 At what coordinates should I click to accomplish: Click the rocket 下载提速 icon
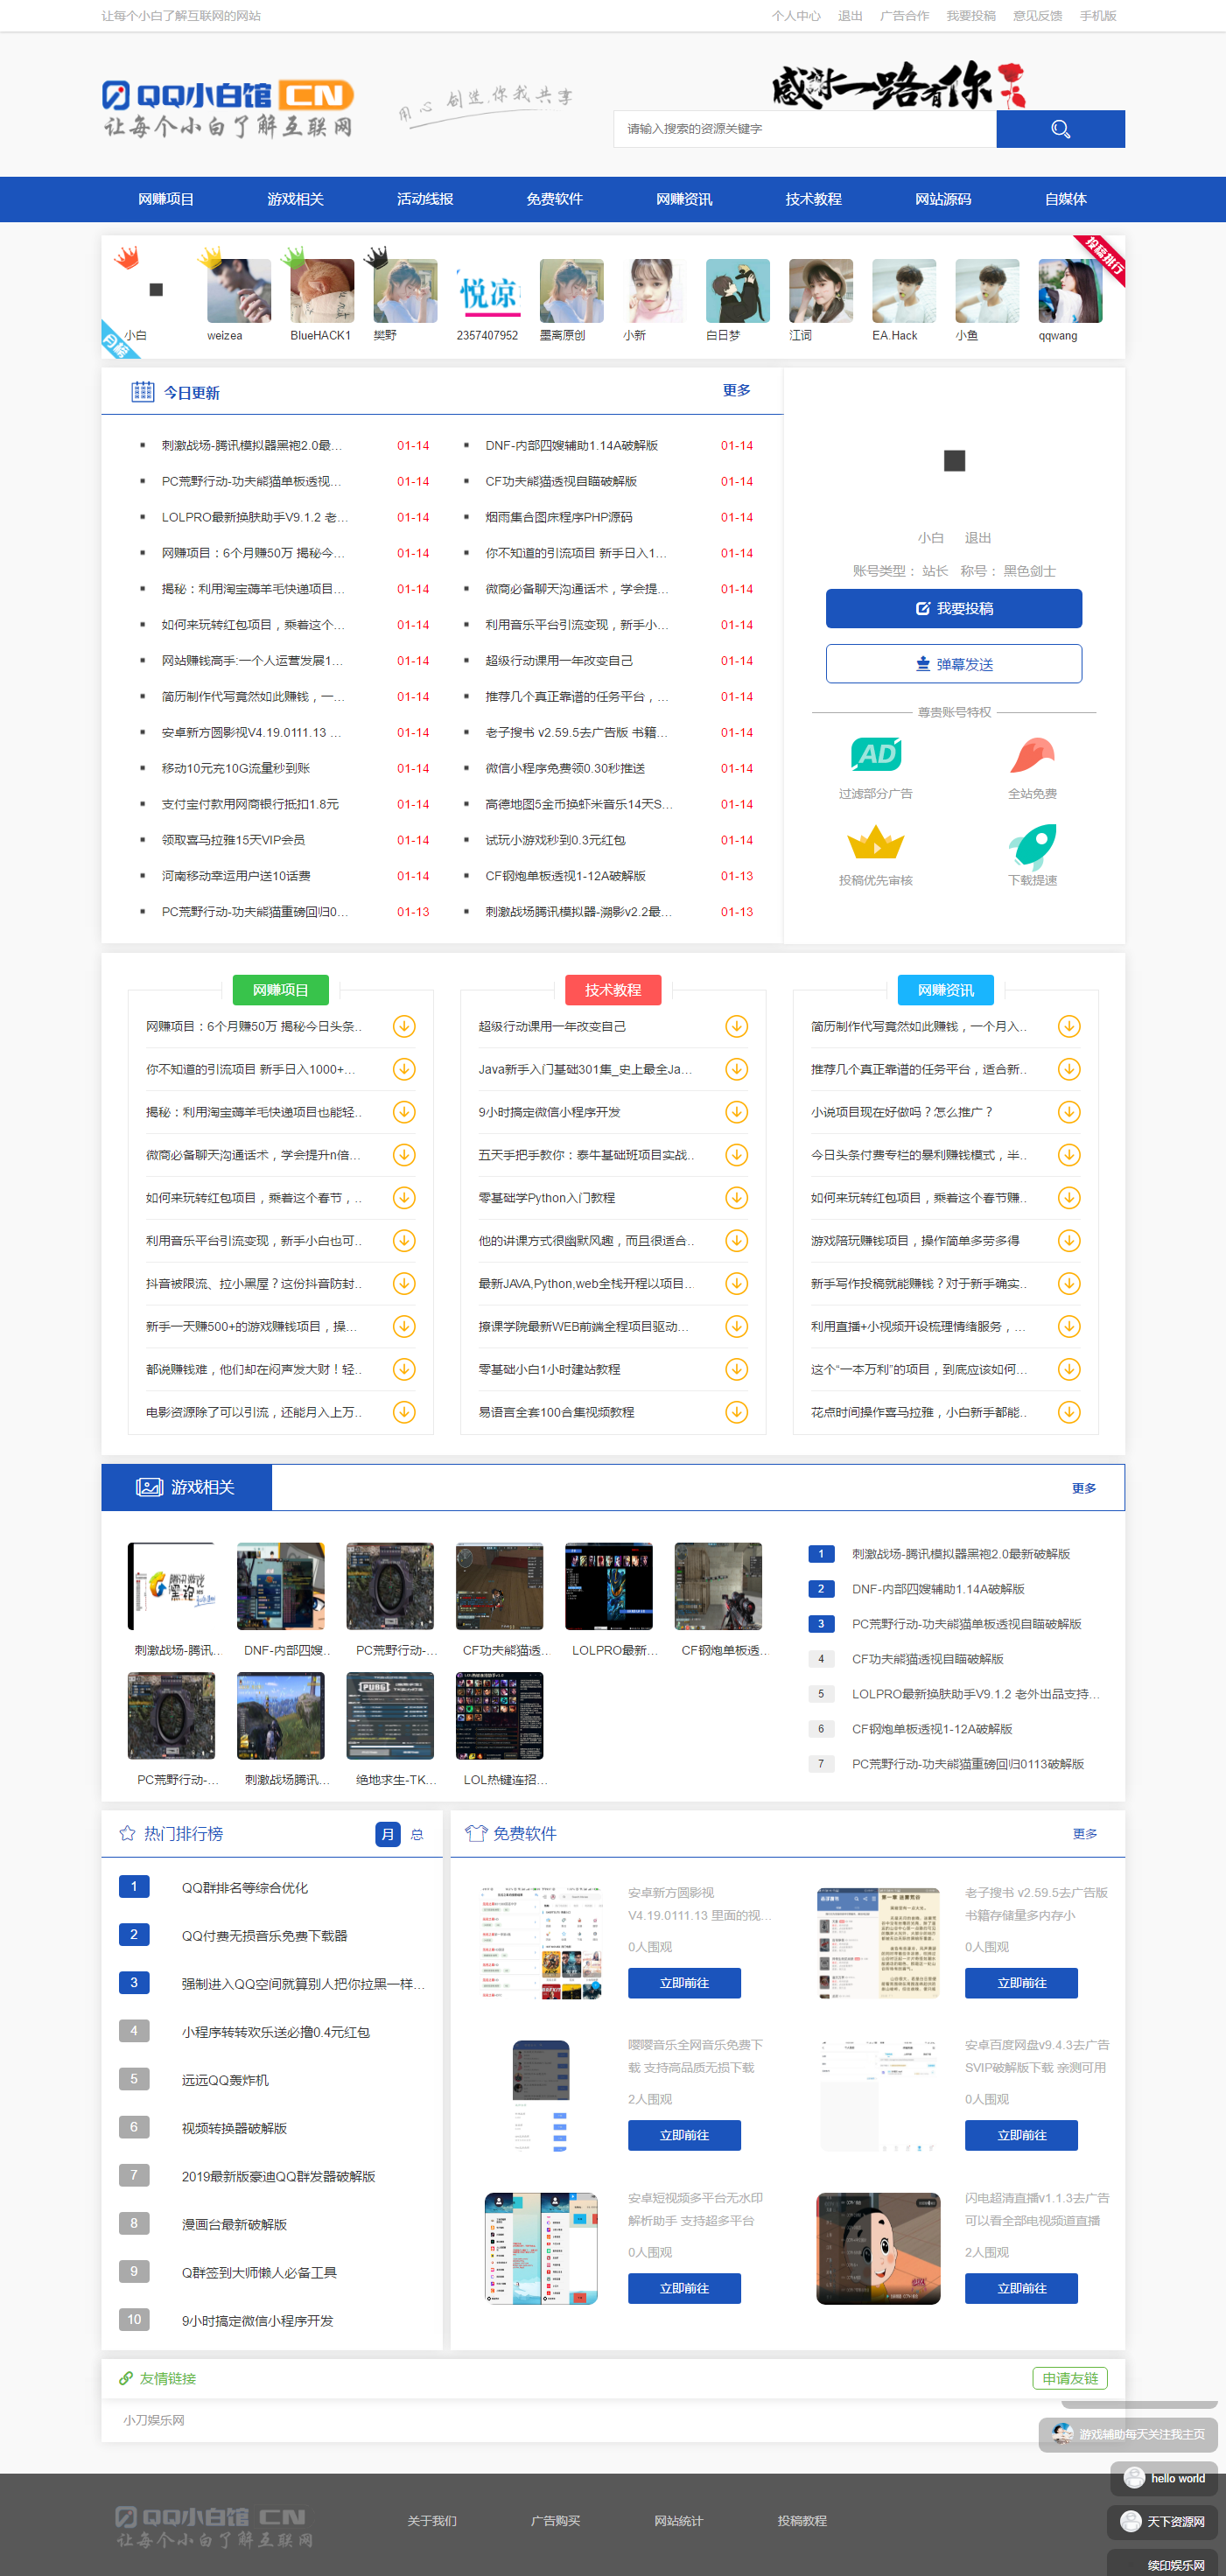point(1032,846)
